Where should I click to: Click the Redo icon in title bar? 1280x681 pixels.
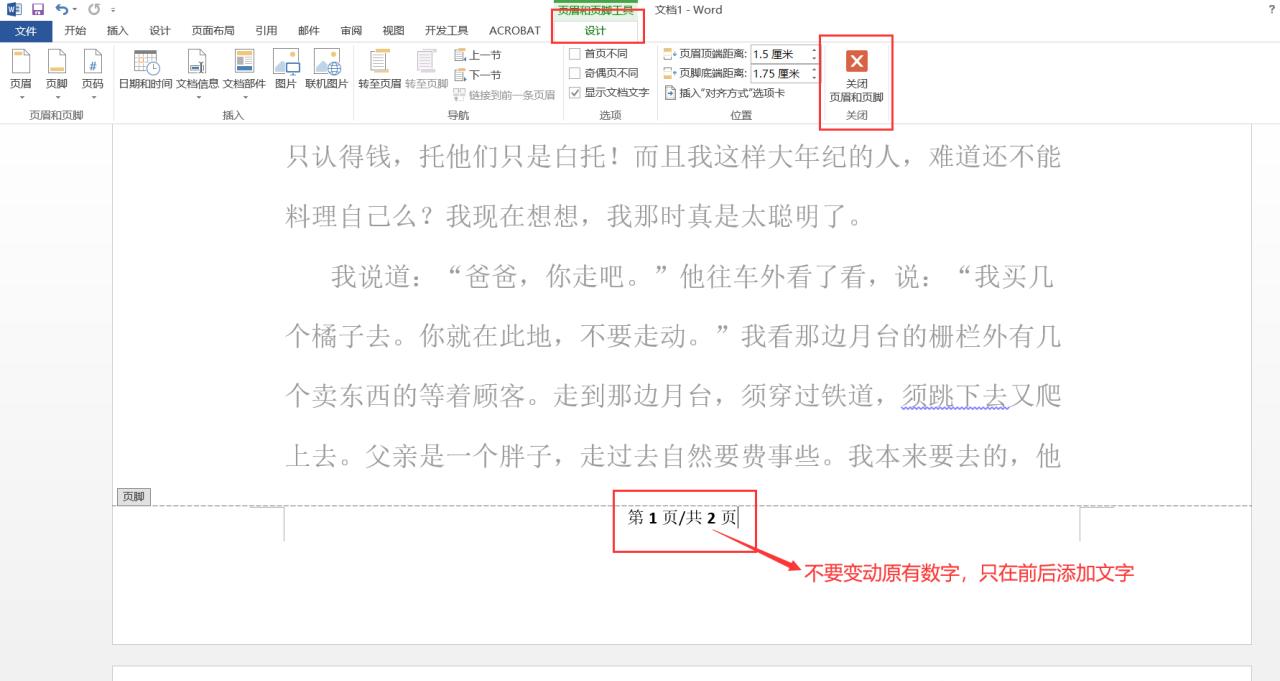coord(94,9)
